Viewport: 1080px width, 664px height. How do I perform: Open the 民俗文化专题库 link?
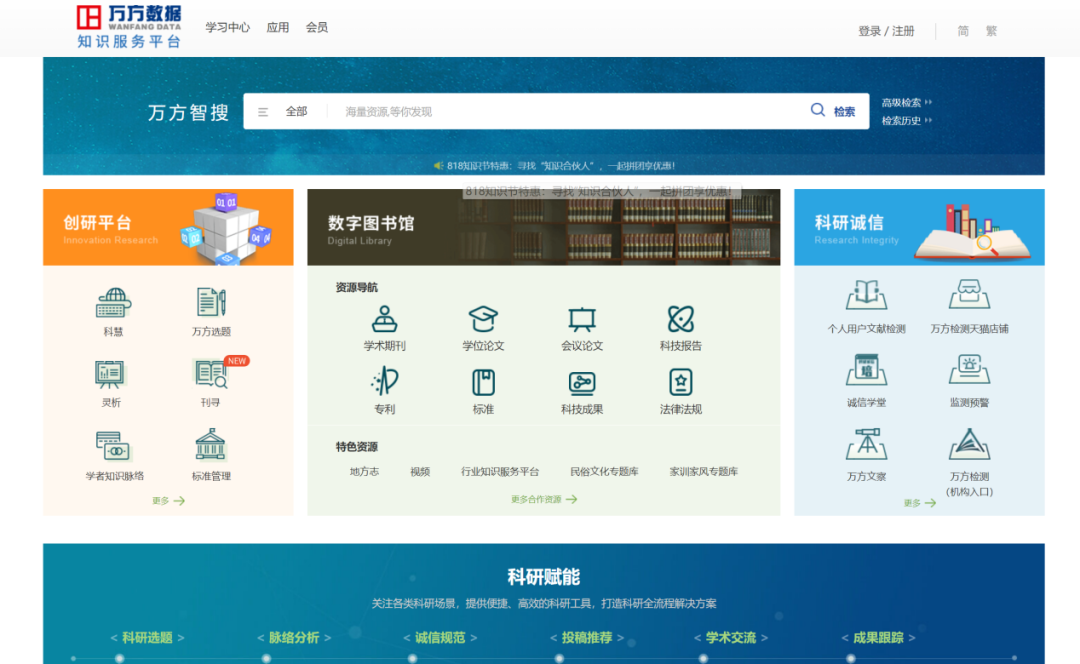[x=604, y=472]
